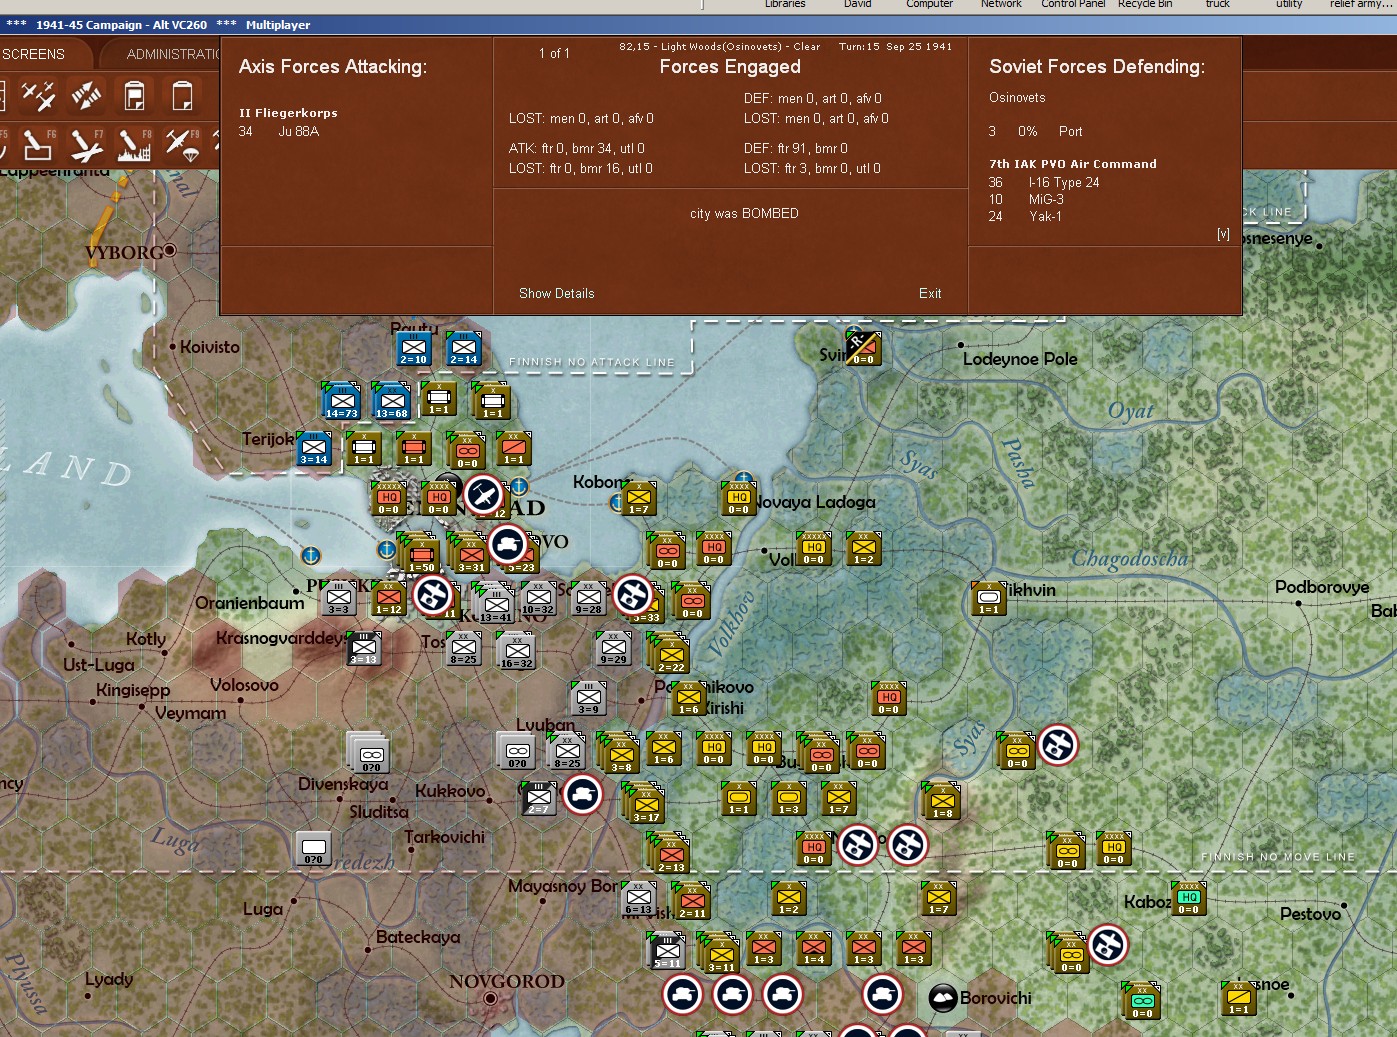Click the air recon plane marker over Leningrad
This screenshot has height=1037, width=1397.
tap(484, 495)
